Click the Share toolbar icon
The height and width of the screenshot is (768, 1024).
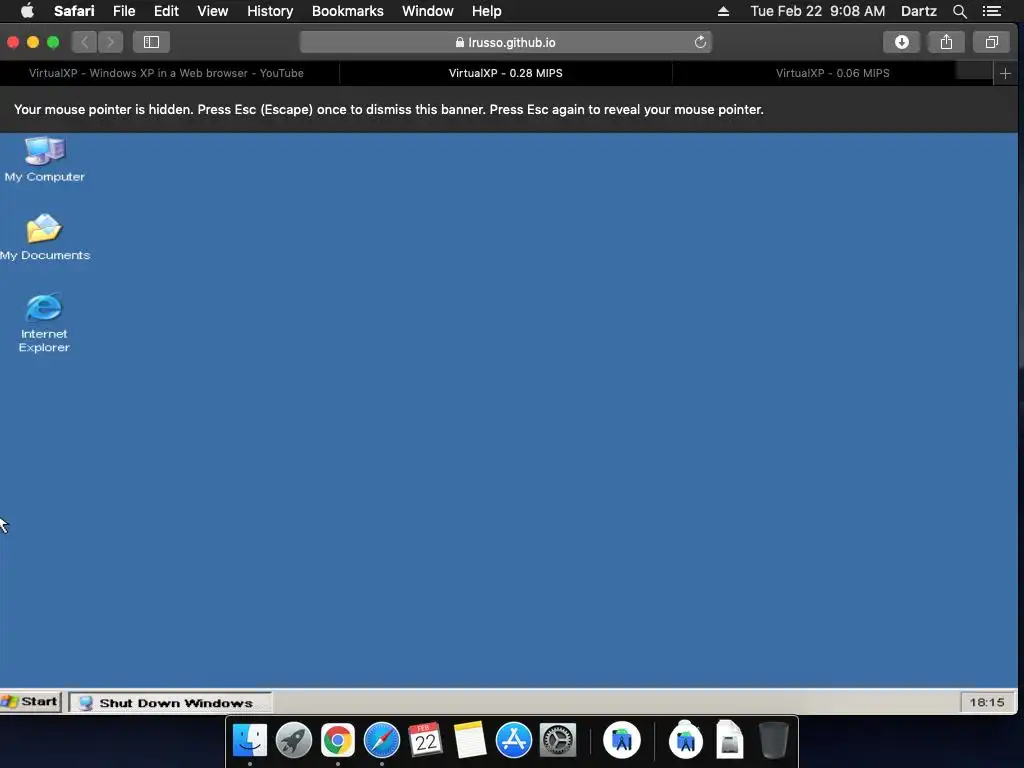[946, 42]
